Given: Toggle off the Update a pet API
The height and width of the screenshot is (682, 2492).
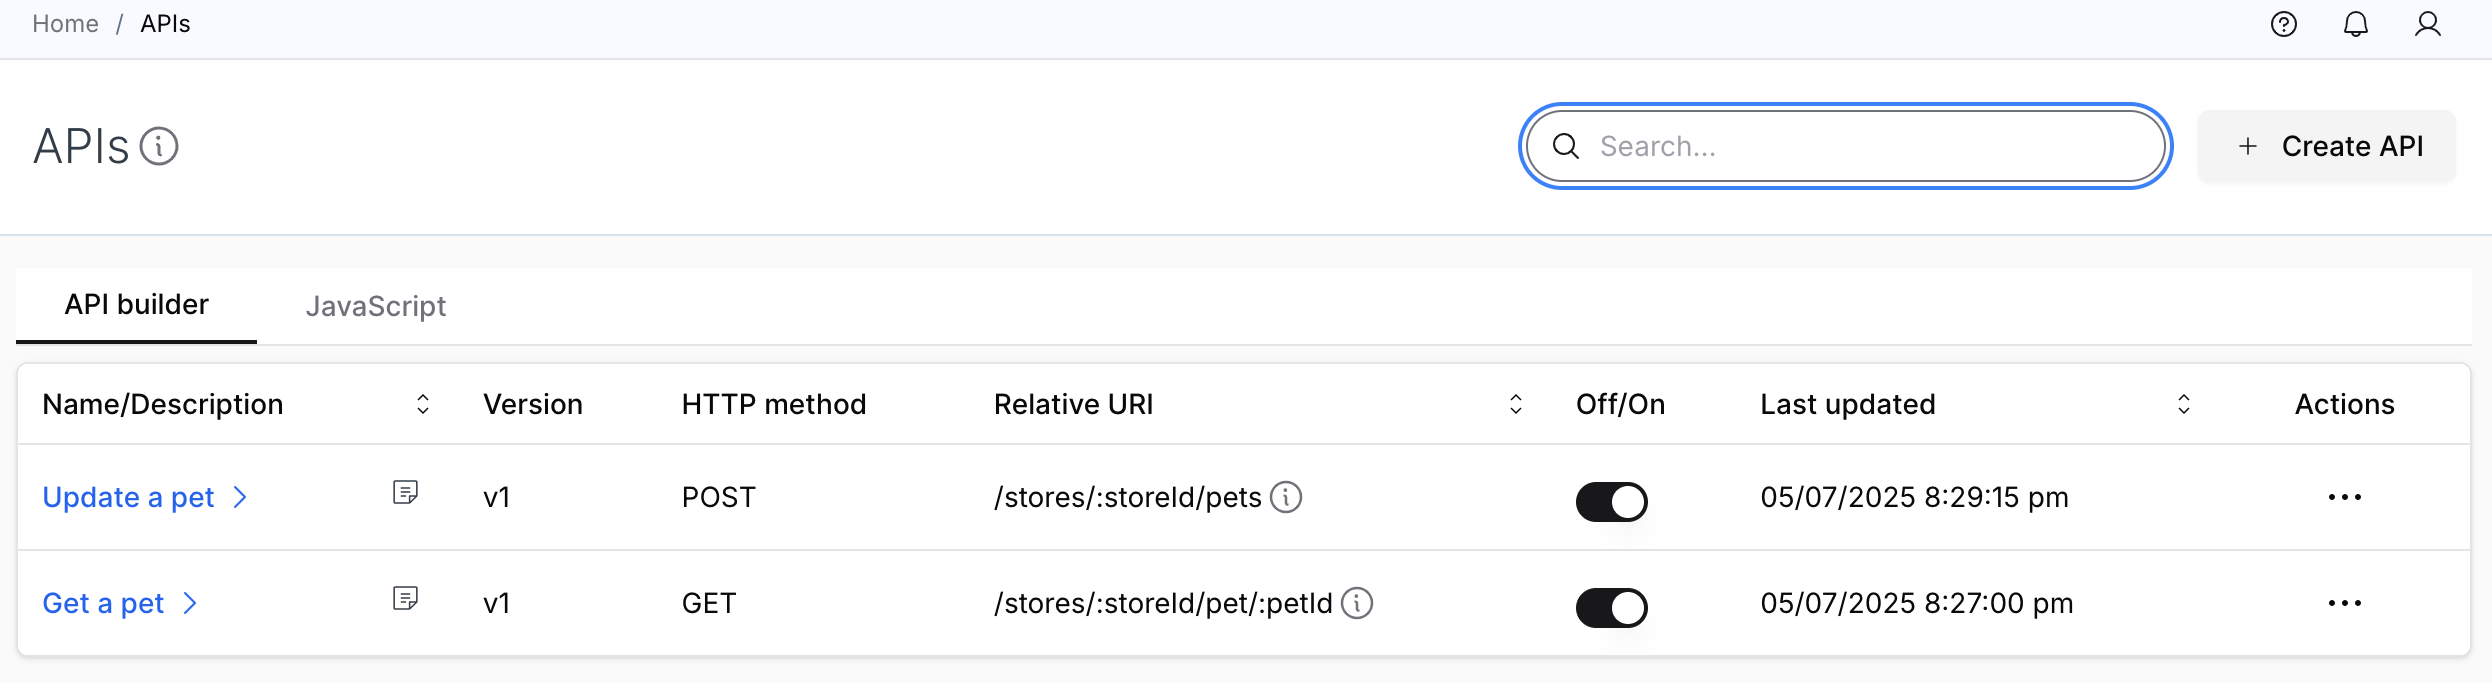Looking at the screenshot, I should click(x=1612, y=502).
